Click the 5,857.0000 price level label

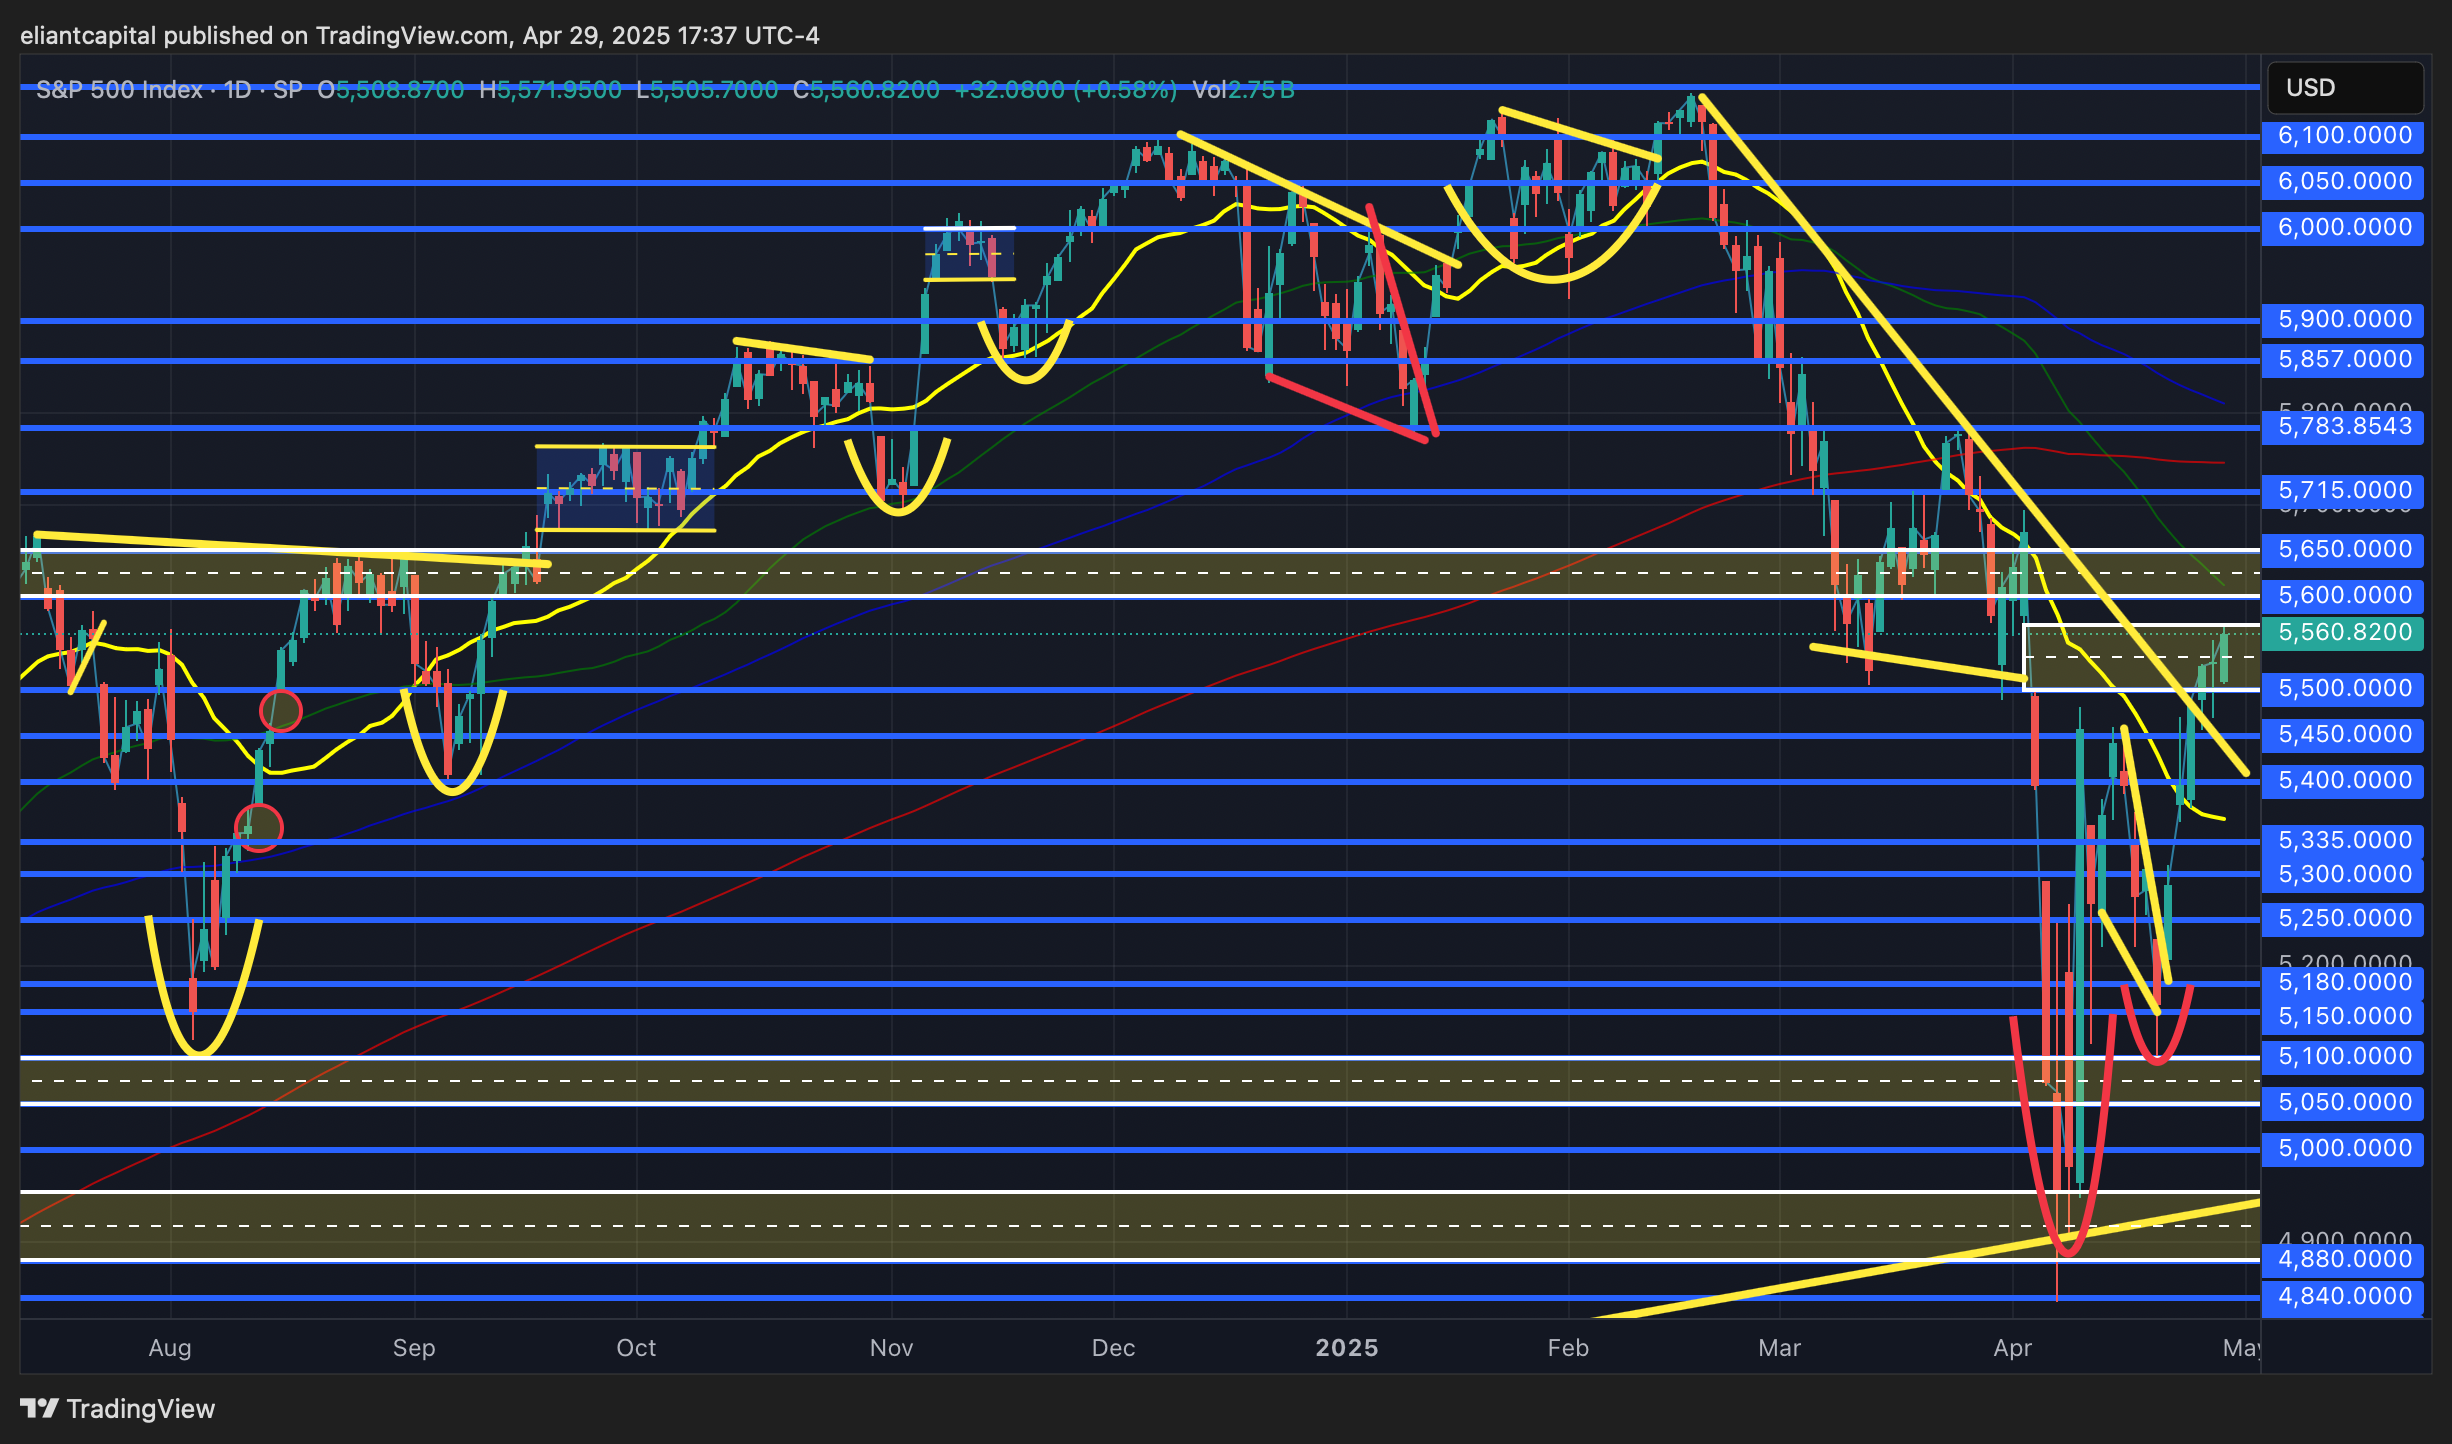pos(2343,359)
